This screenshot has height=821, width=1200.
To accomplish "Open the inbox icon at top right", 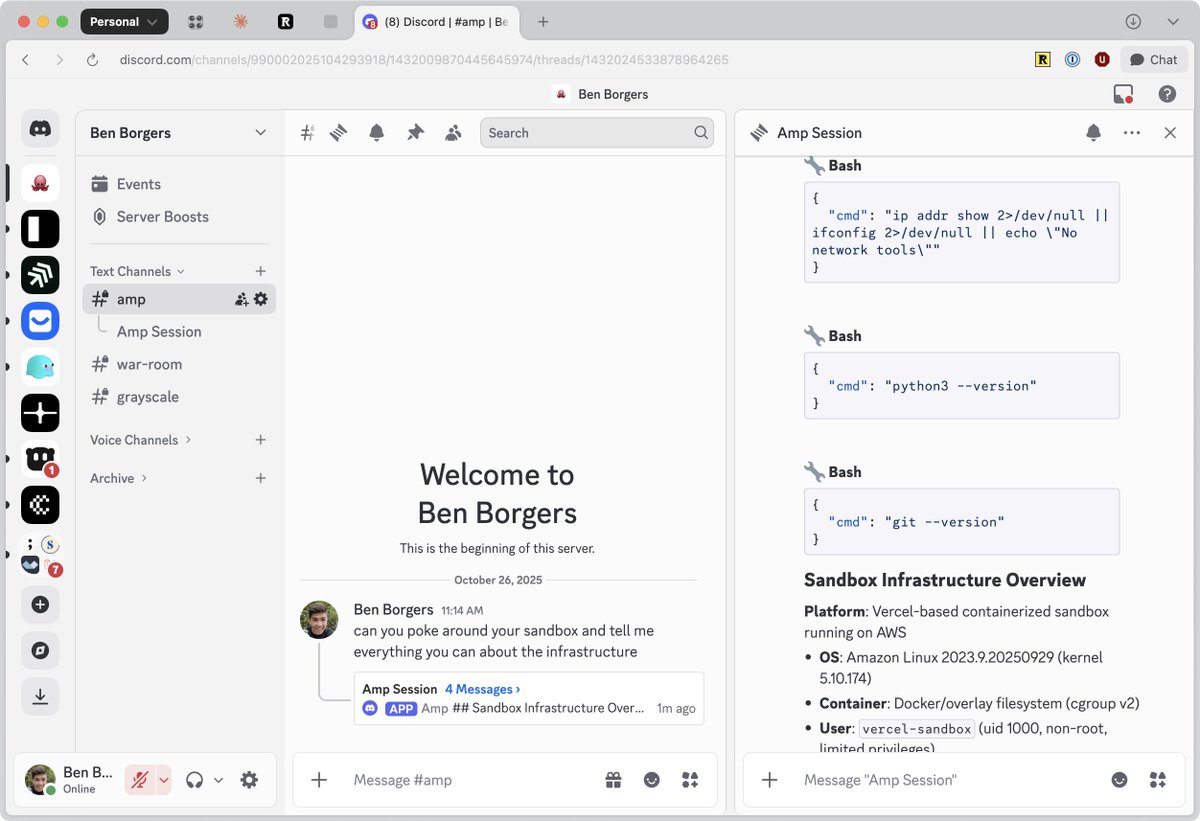I will (x=1123, y=94).
